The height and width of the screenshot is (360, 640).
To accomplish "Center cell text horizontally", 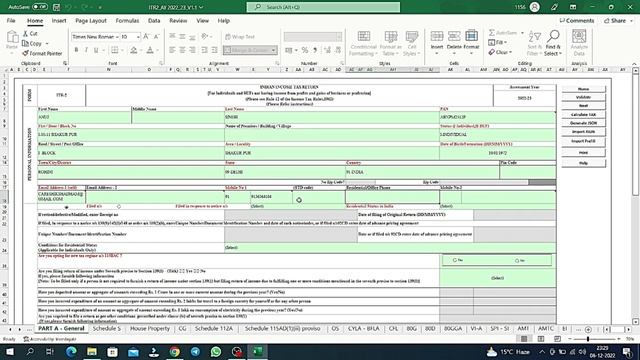I will tap(182, 50).
